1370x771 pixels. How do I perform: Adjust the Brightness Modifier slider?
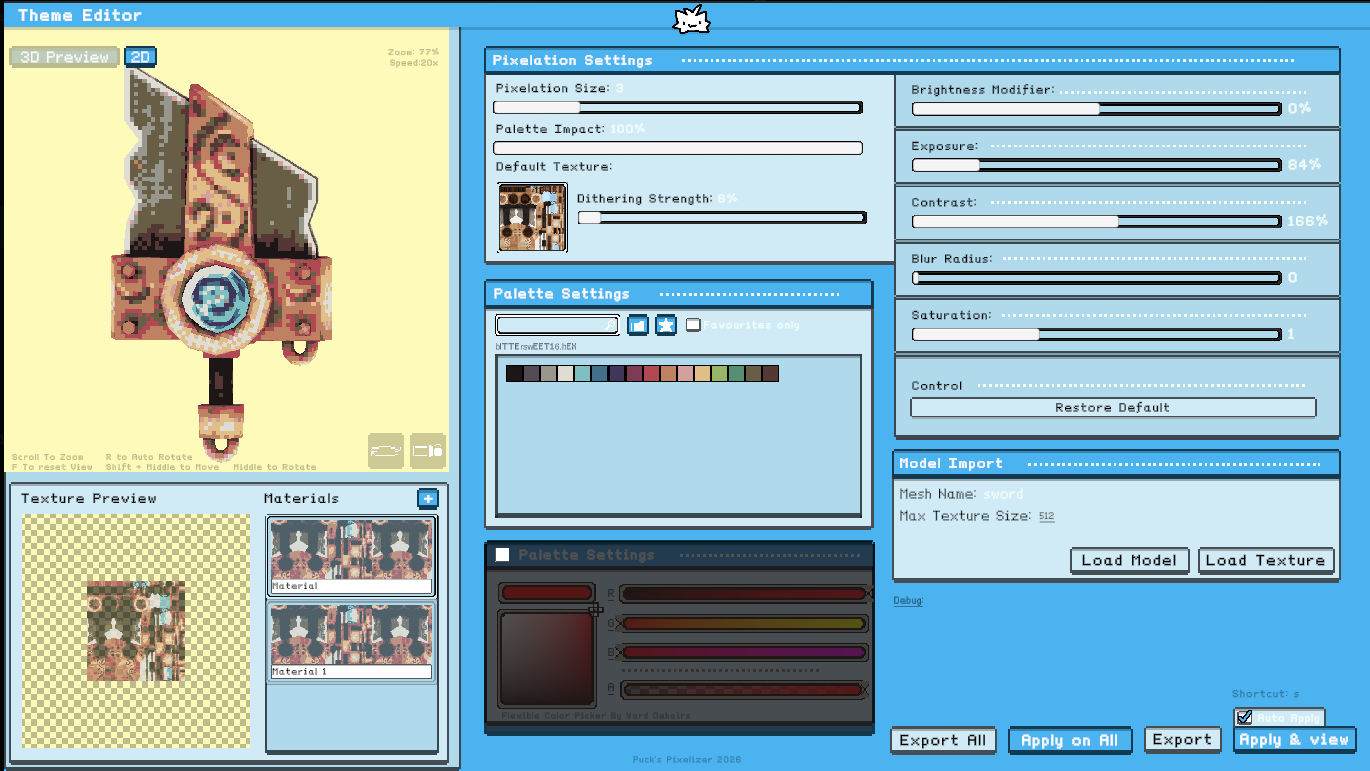pos(1096,108)
